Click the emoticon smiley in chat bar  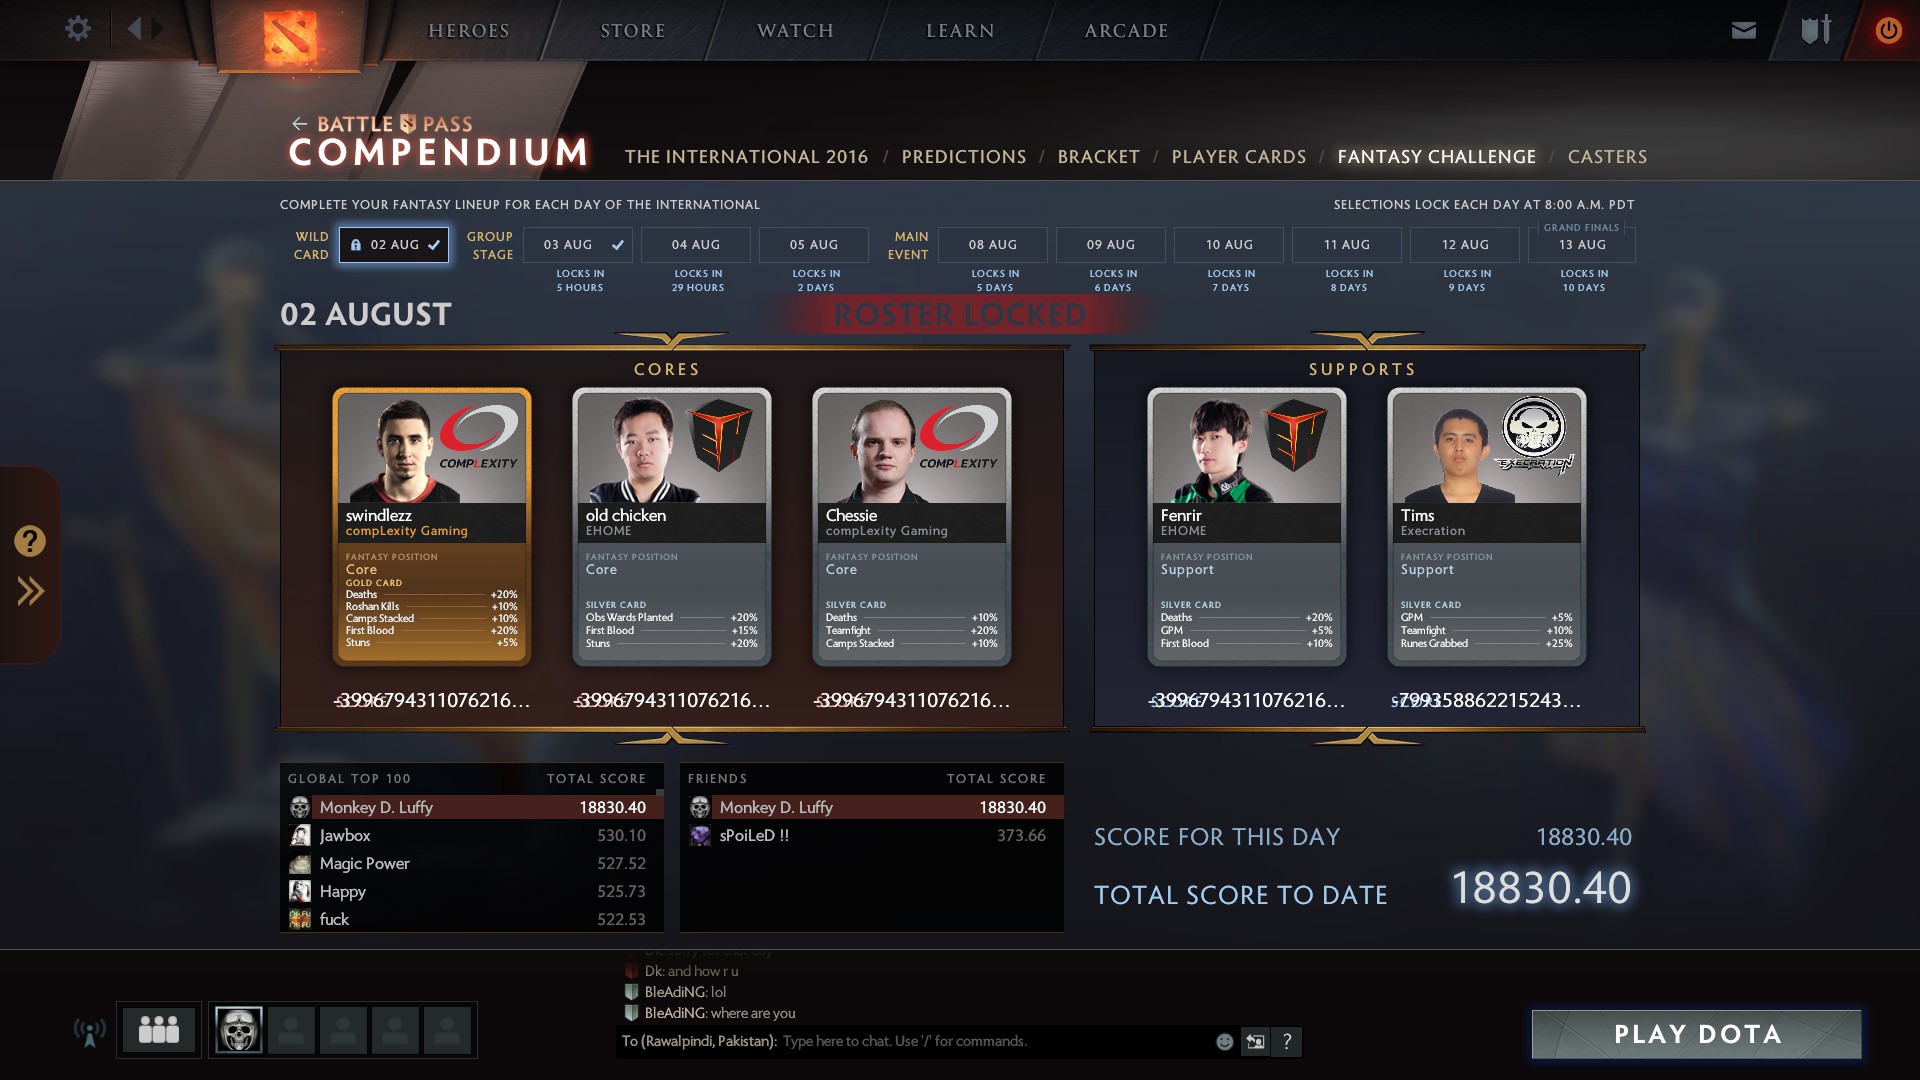pos(1224,1042)
